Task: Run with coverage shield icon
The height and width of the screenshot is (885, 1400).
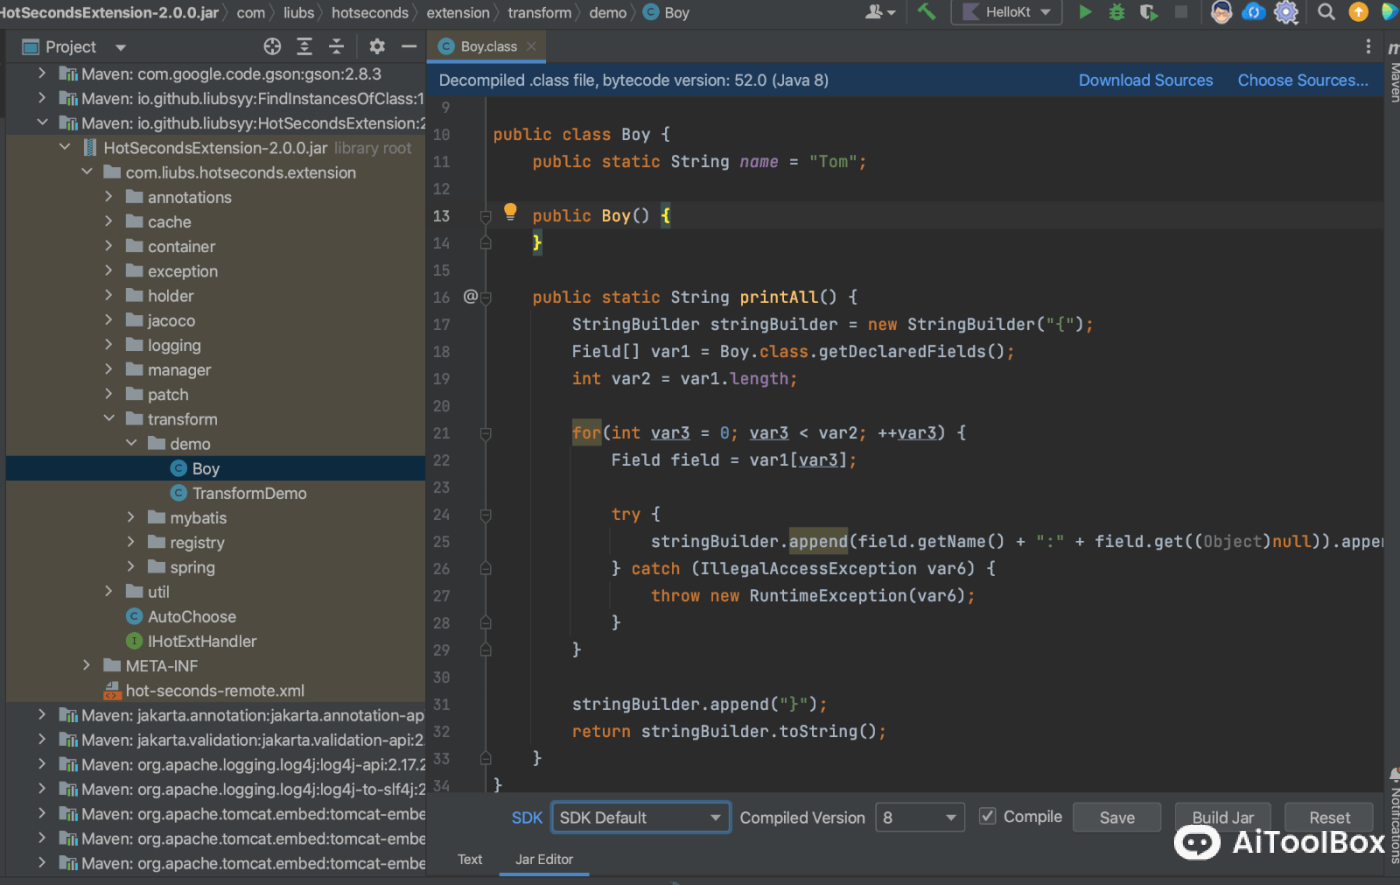Action: pyautogui.click(x=1149, y=12)
